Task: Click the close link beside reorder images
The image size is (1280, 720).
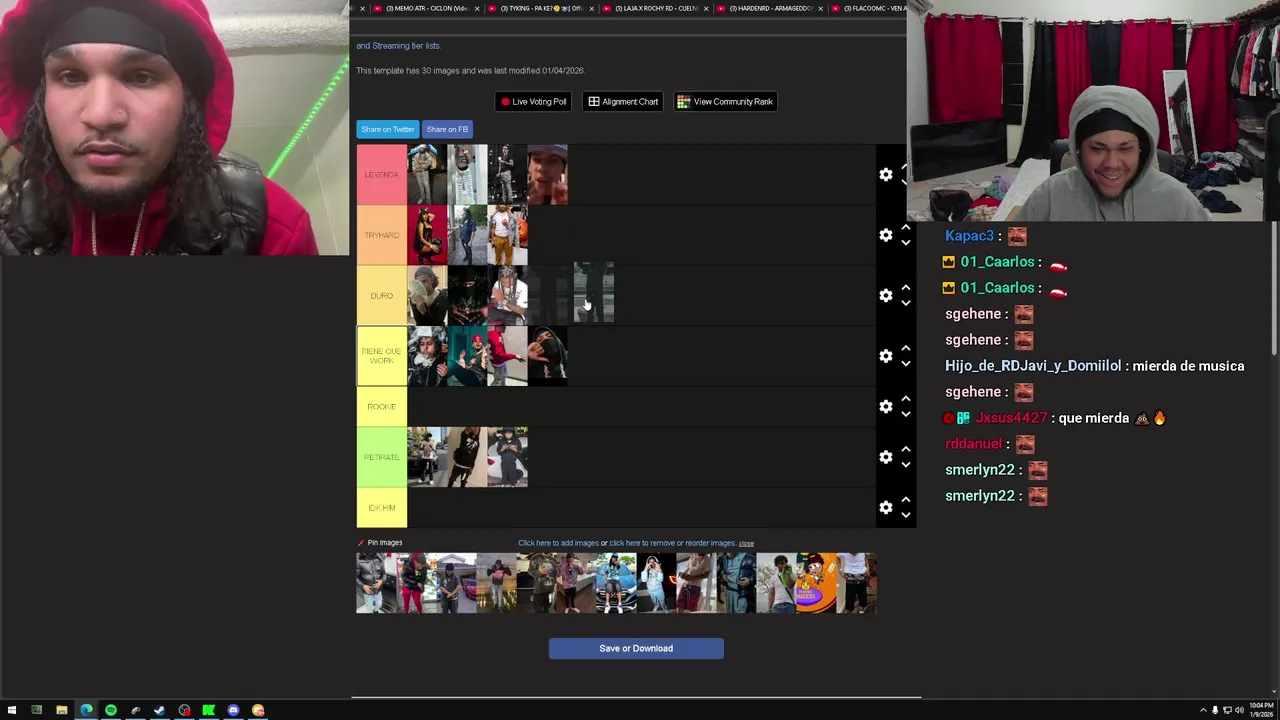Action: click(x=746, y=543)
